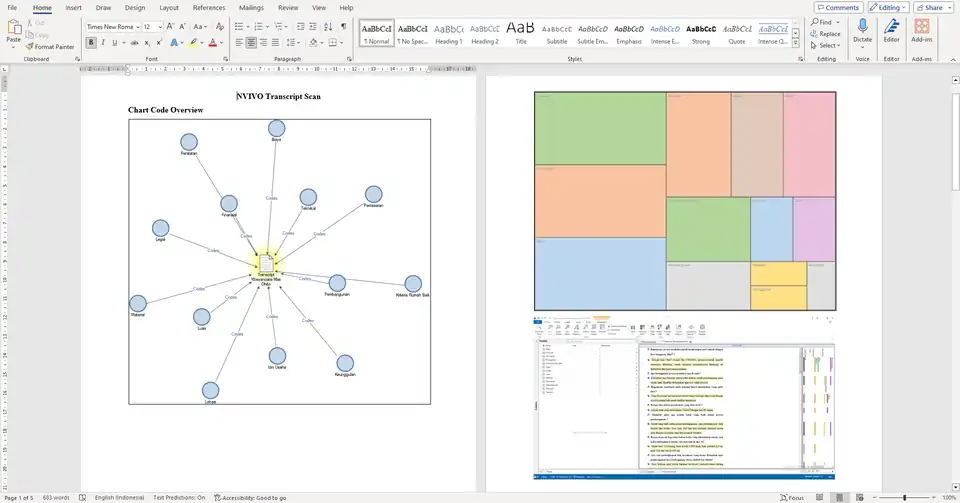The height and width of the screenshot is (503, 960).
Task: Open the Editing mode dropdown
Action: [x=888, y=7]
